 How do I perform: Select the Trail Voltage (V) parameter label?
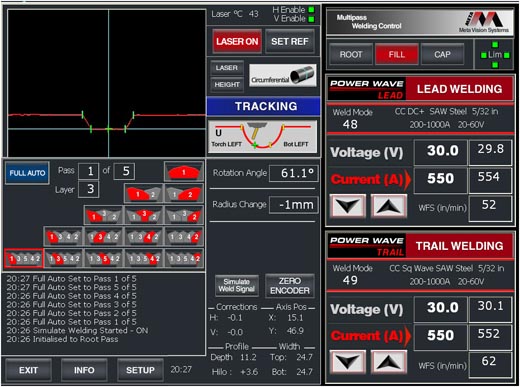[367, 309]
